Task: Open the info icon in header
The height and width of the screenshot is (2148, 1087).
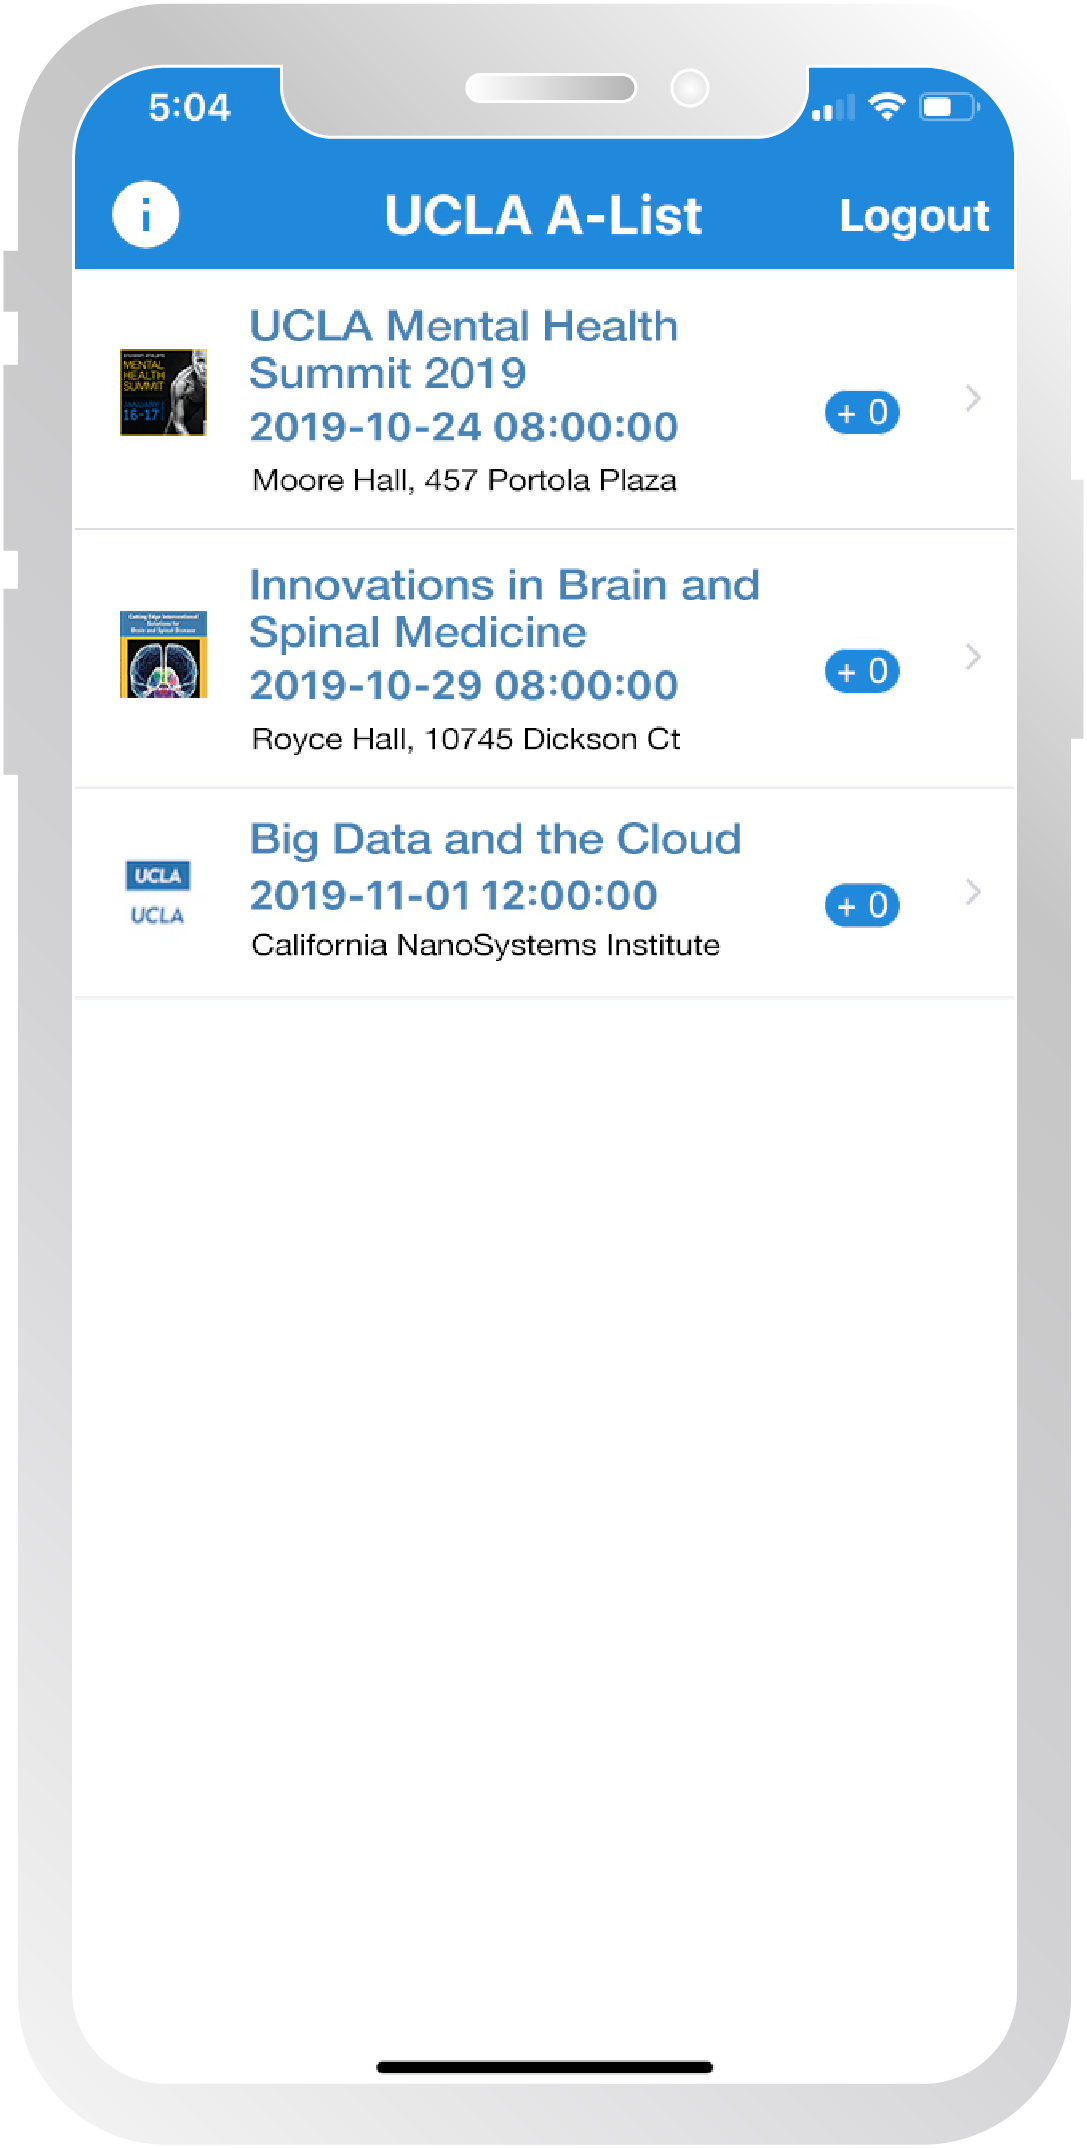Action: [x=146, y=214]
